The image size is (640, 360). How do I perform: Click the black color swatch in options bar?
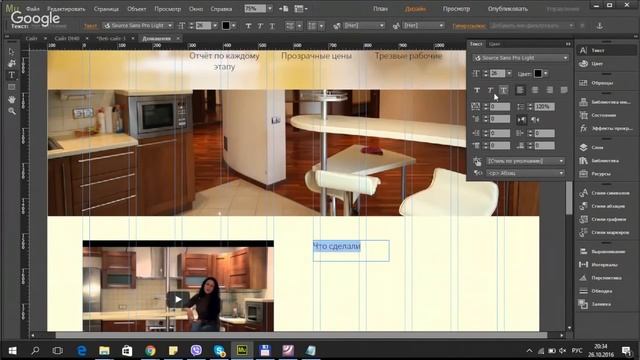[226, 25]
